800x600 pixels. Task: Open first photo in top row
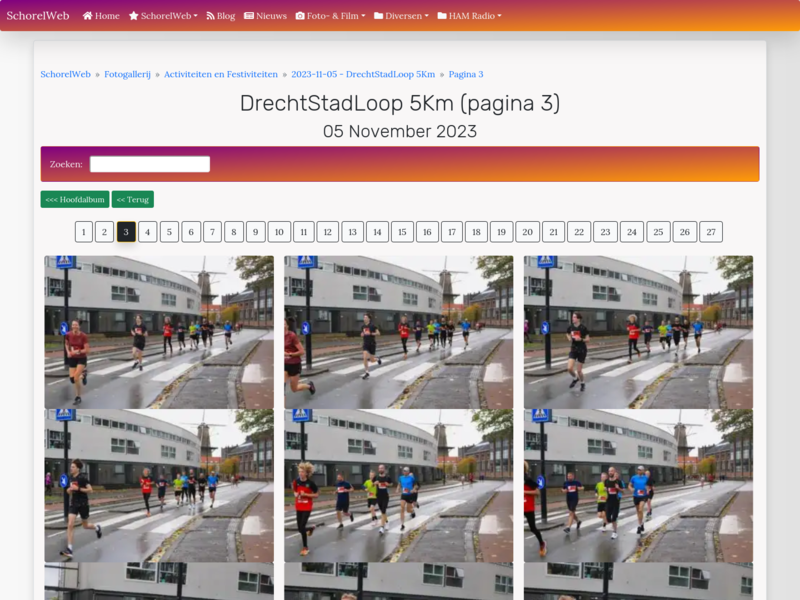pos(159,332)
